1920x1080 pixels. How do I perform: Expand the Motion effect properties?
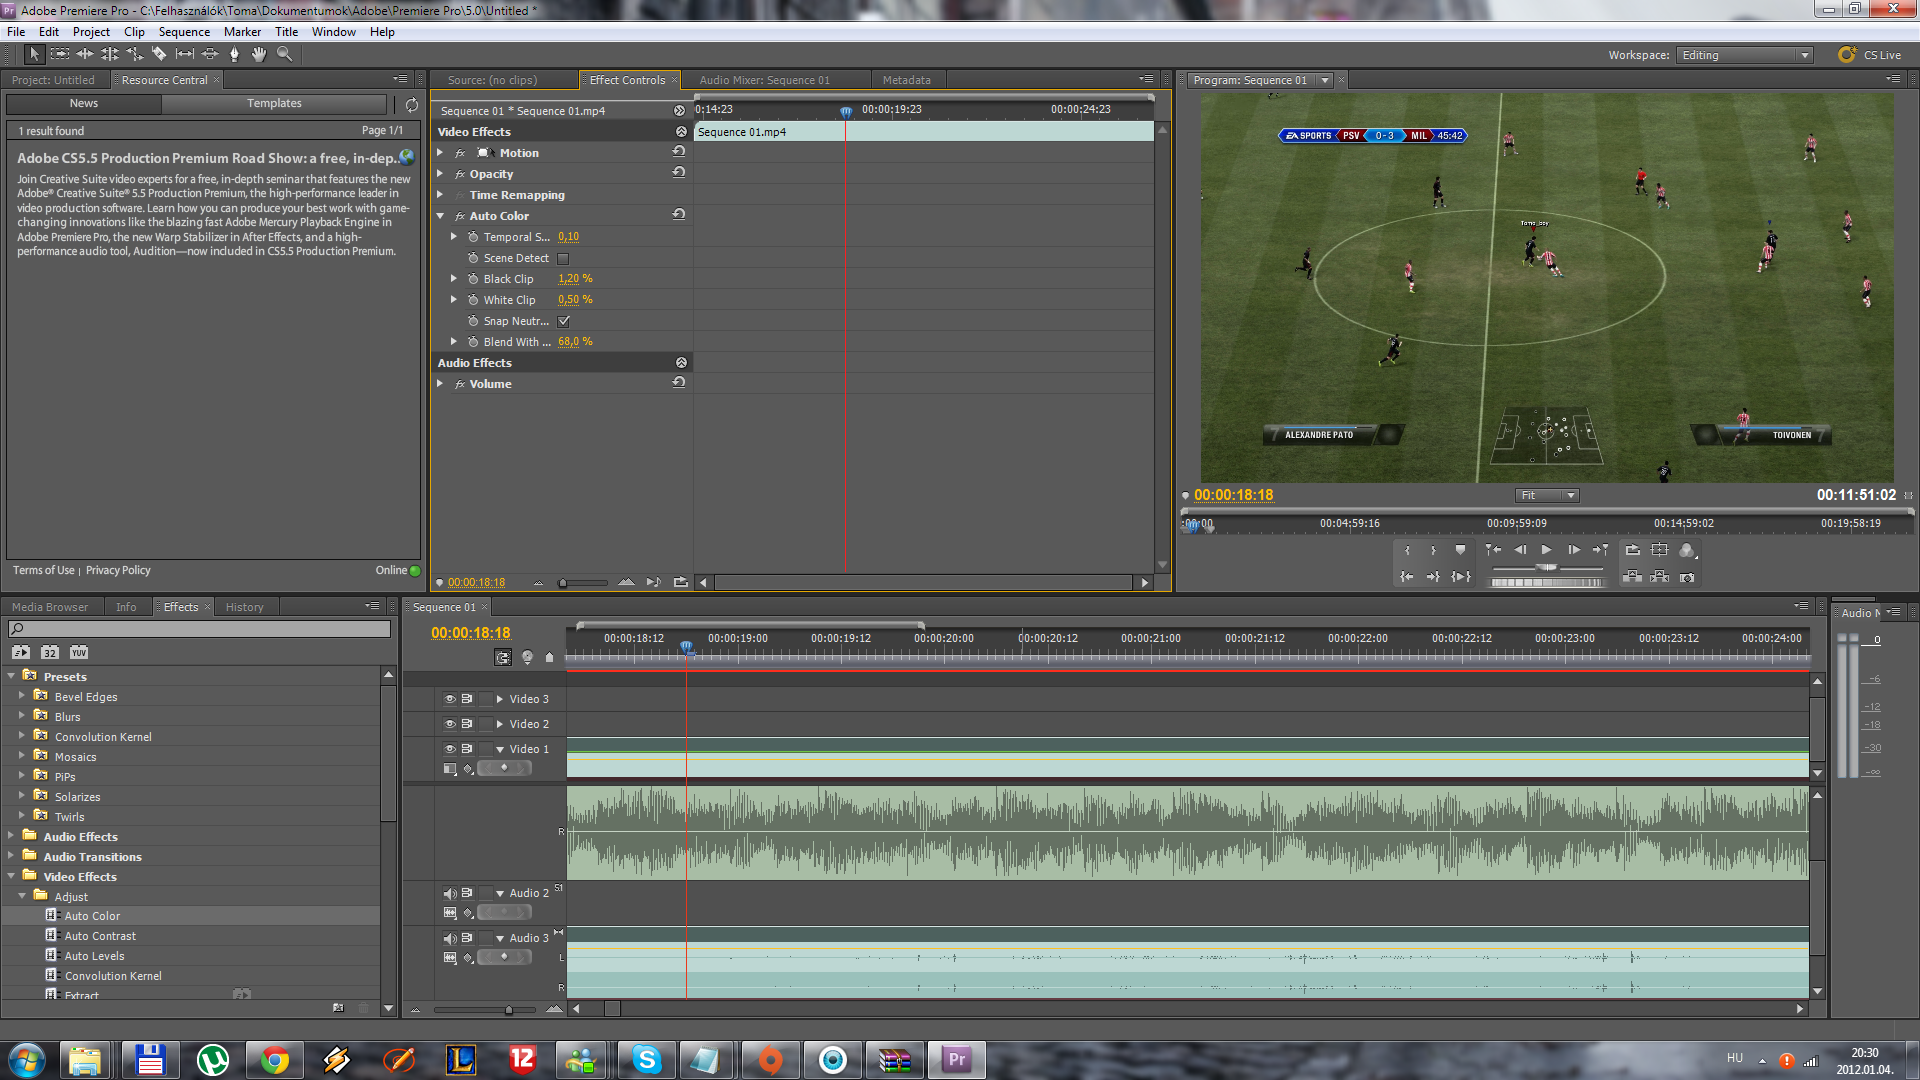(440, 153)
